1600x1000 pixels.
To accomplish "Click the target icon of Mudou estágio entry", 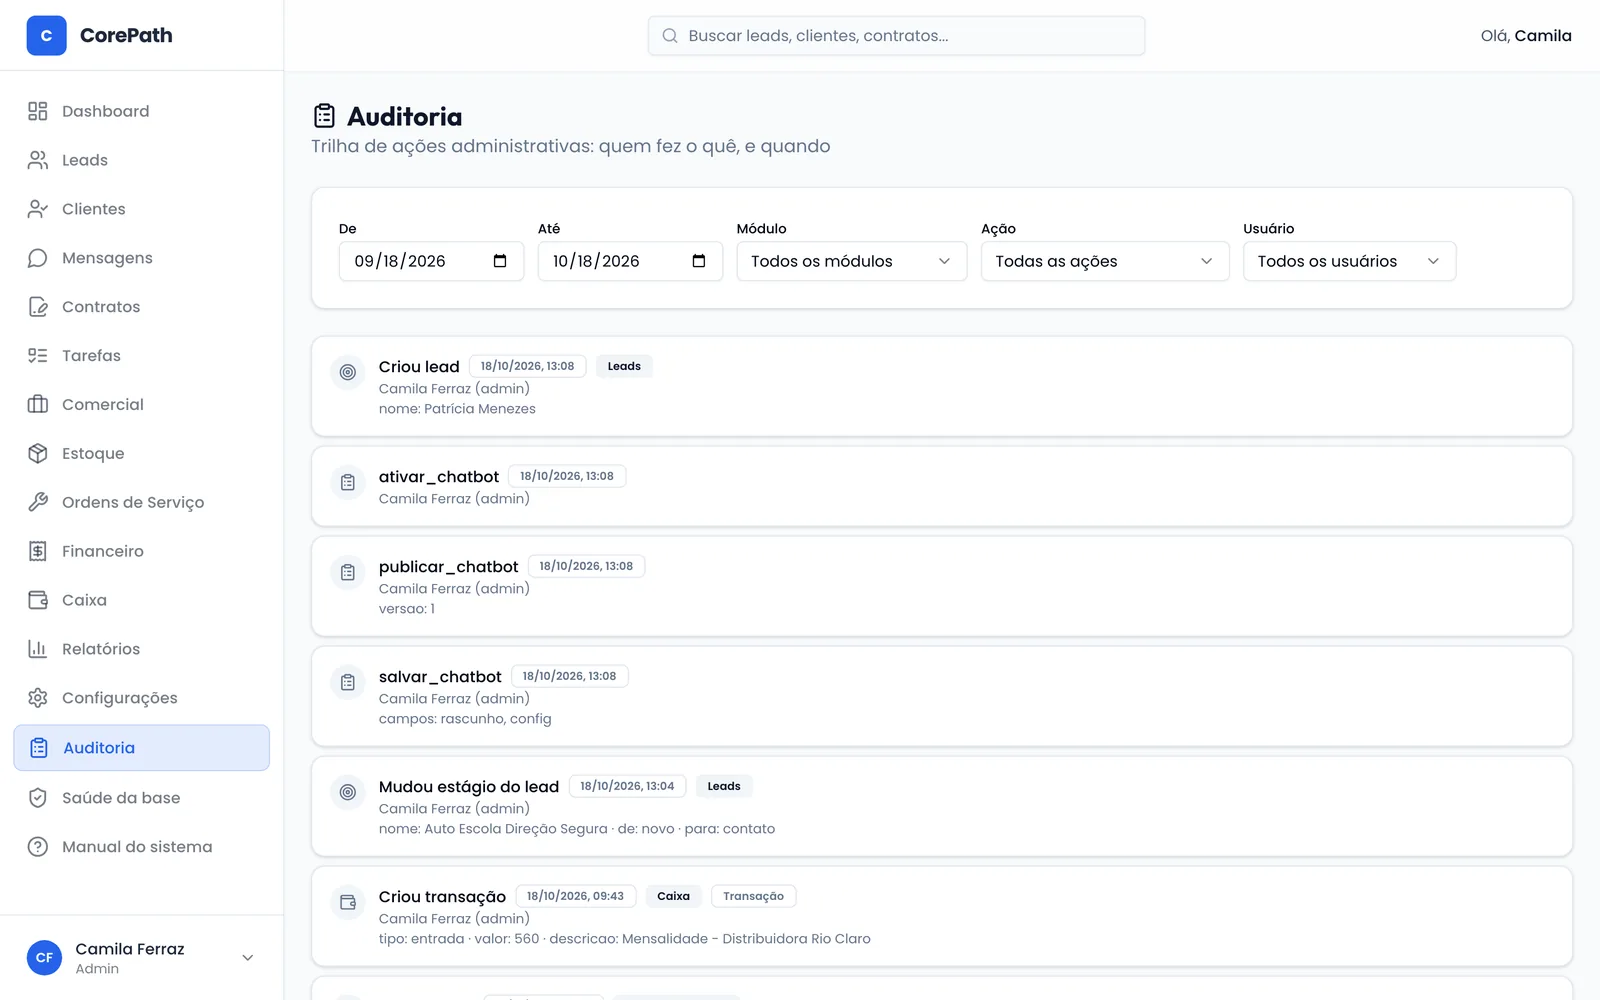I will tap(348, 792).
